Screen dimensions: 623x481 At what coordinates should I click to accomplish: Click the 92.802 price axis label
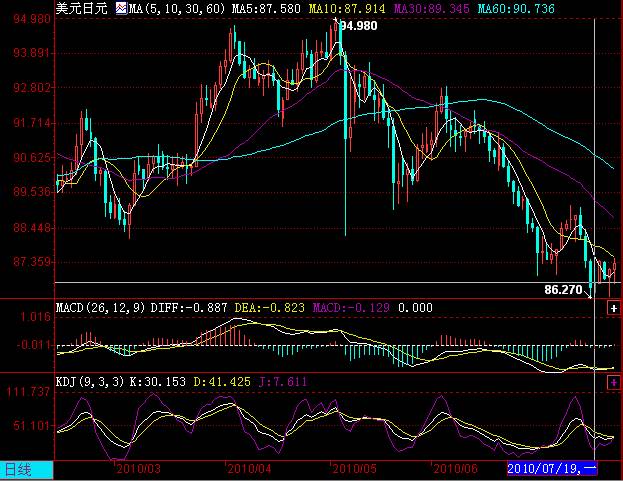(32, 87)
